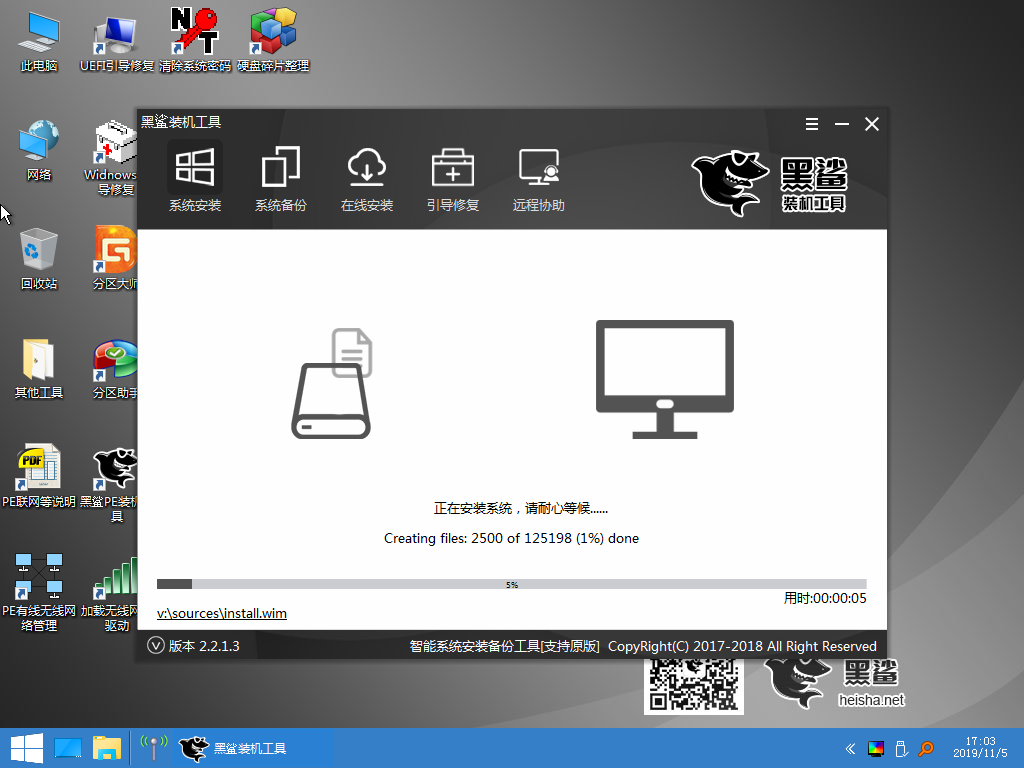
Task: Click the 5% installation progress bar
Action: coord(512,583)
